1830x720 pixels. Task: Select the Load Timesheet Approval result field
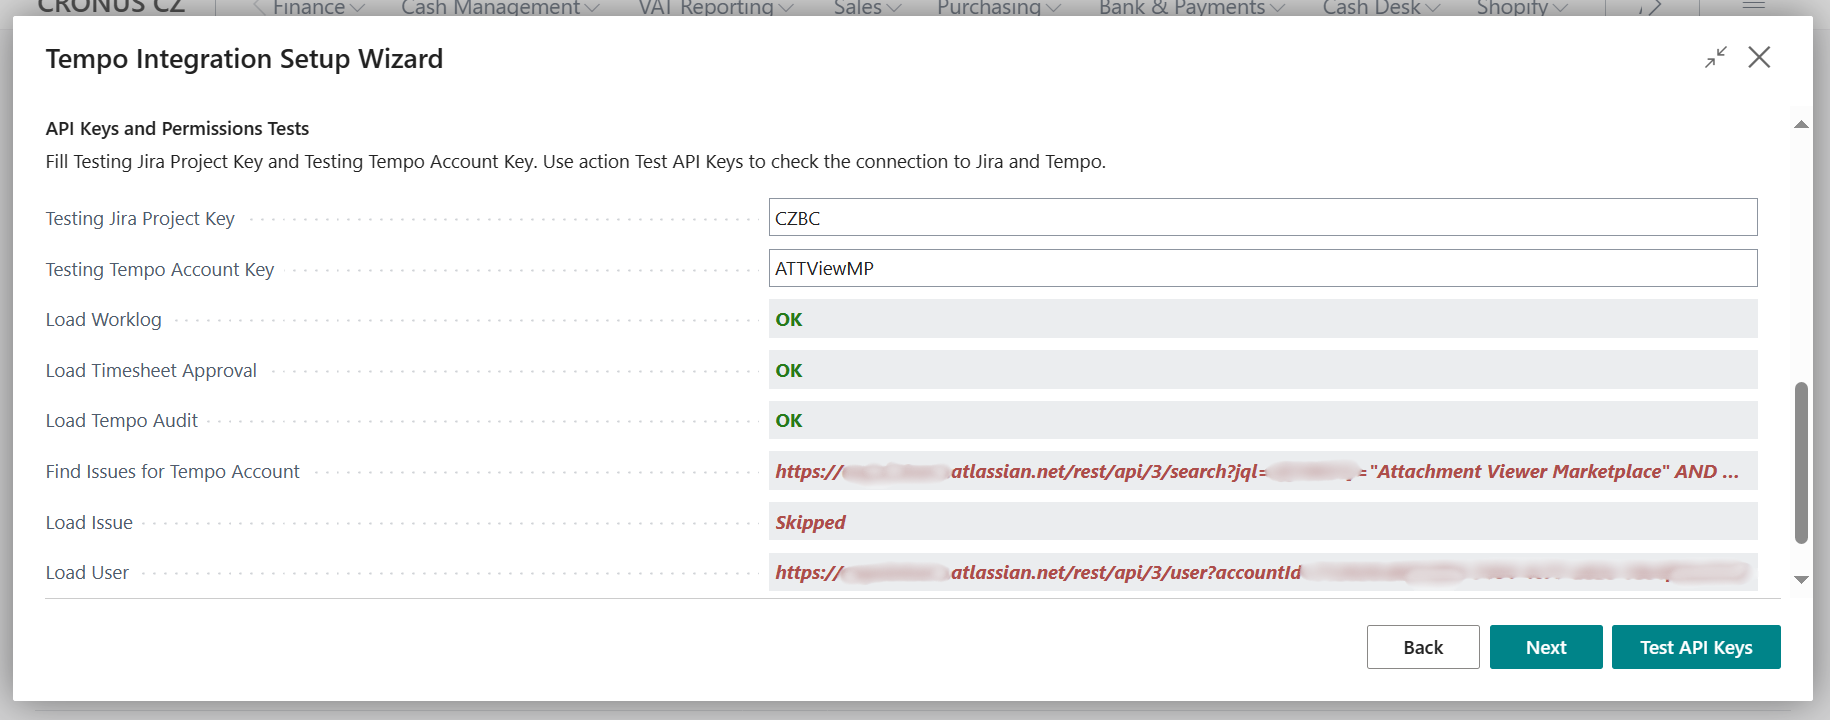[x=1262, y=371]
